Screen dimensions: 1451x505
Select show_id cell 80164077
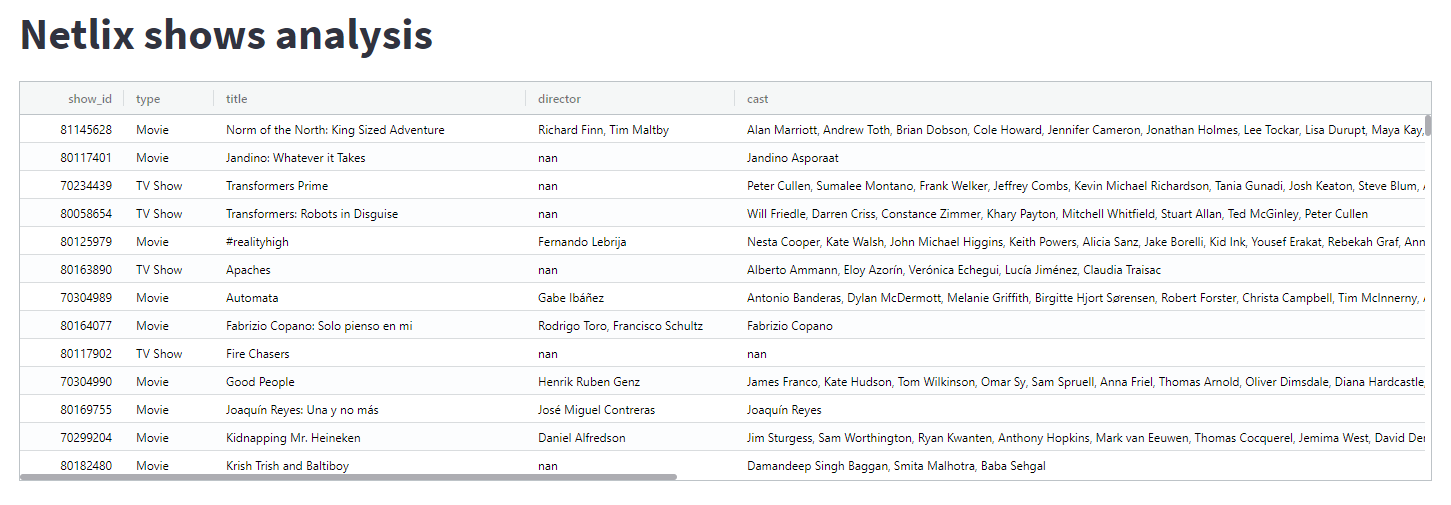tap(72, 326)
